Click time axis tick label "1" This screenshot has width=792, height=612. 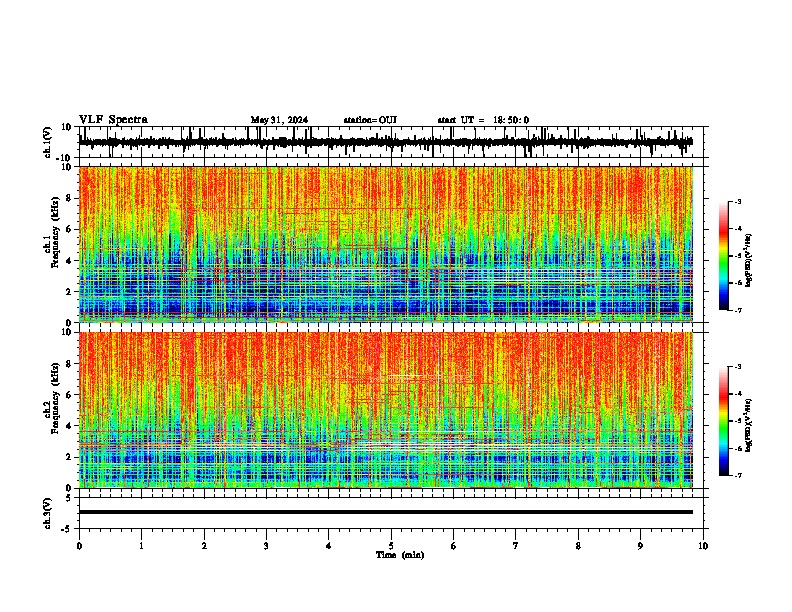141,546
